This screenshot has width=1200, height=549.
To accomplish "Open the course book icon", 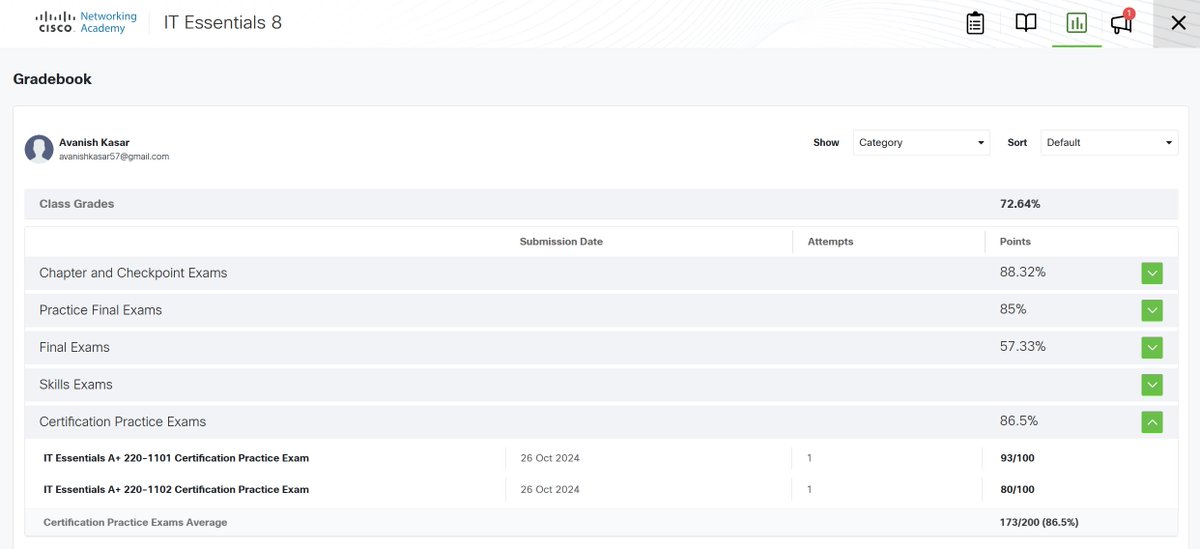I will [1026, 23].
